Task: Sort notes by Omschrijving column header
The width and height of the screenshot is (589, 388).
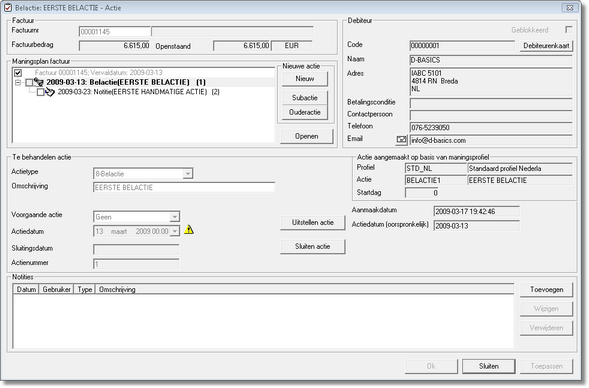Action: click(305, 289)
